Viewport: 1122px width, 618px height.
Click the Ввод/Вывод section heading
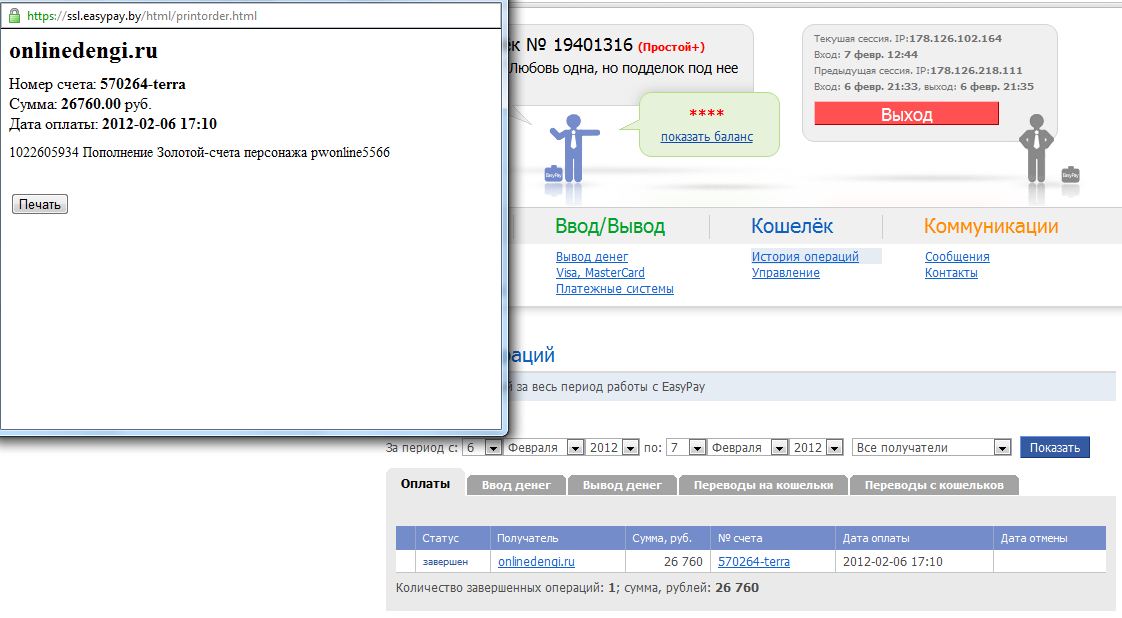[x=610, y=226]
